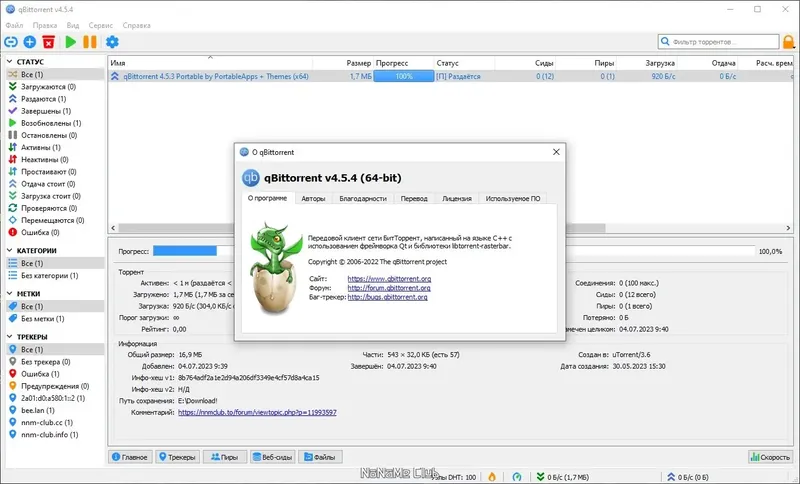Select the qBittorrent 4.5.3 Portable torrent row
Screen dimensions: 800x484
pos(451,76)
